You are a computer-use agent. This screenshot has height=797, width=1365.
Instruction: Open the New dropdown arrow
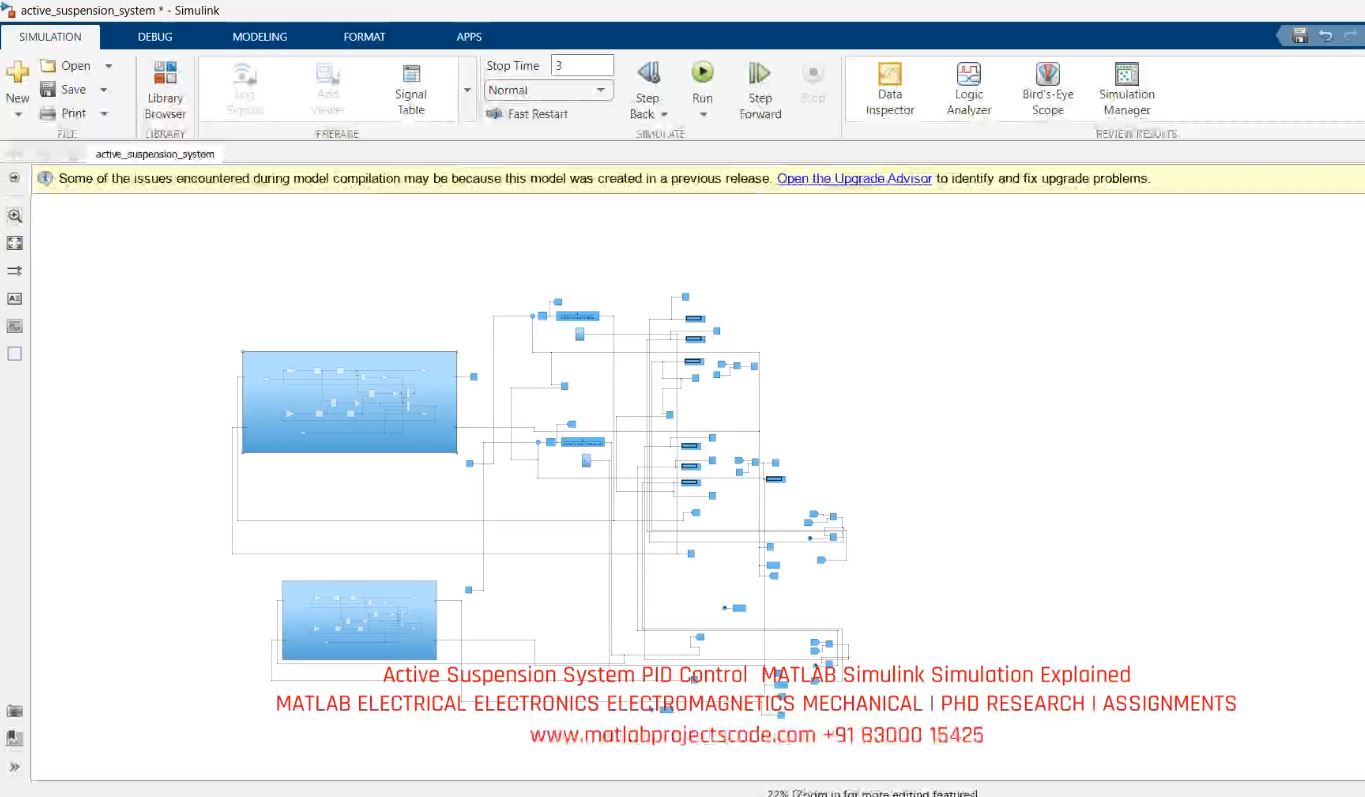pyautogui.click(x=17, y=114)
